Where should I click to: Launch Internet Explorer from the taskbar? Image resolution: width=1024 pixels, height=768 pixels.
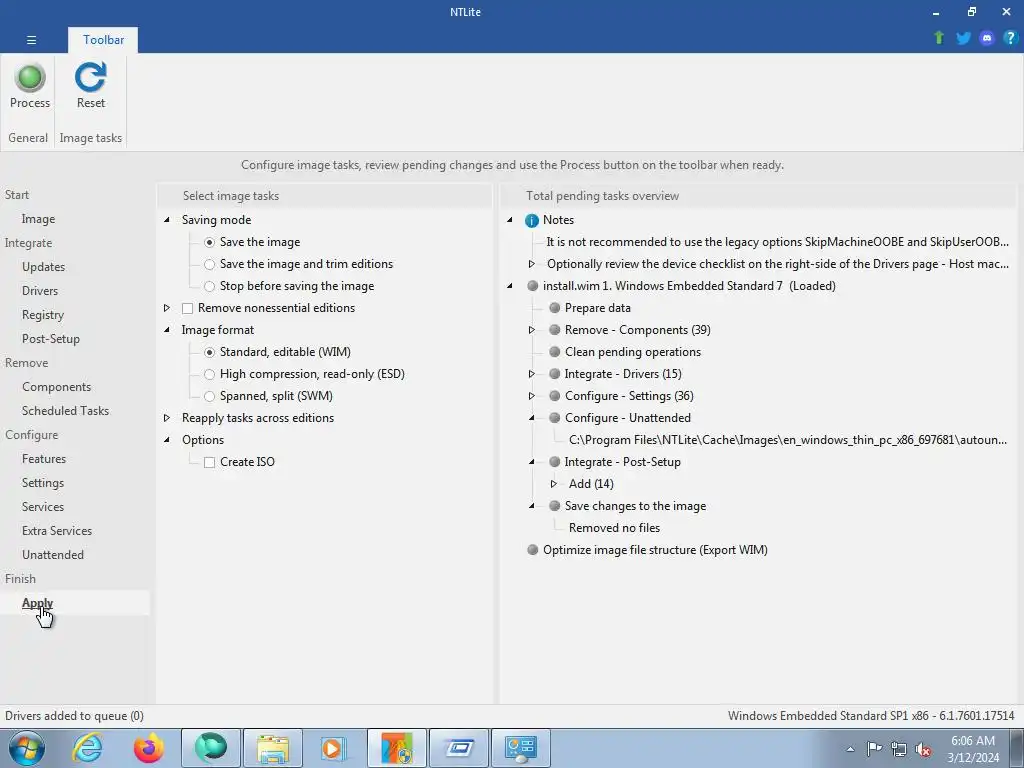coord(88,748)
